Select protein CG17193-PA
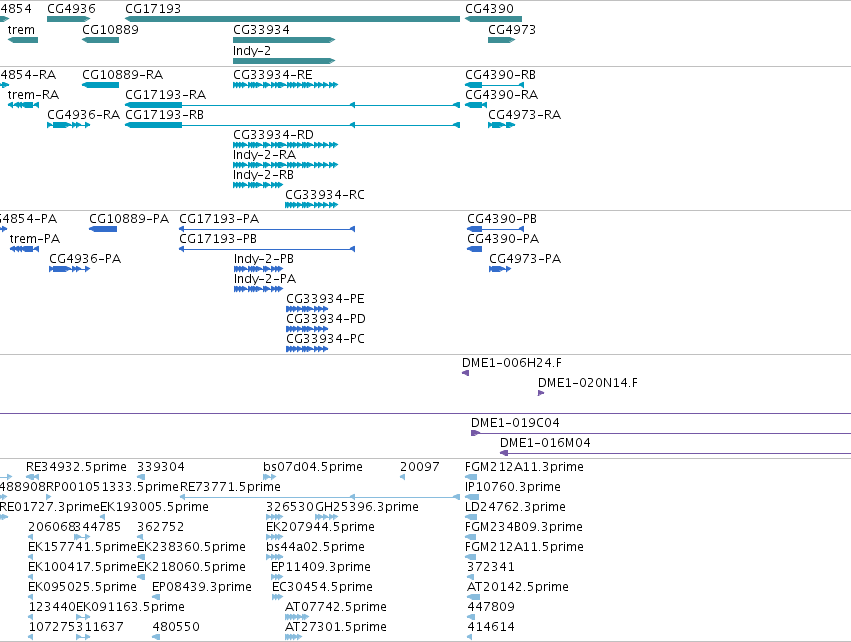 click(267, 229)
